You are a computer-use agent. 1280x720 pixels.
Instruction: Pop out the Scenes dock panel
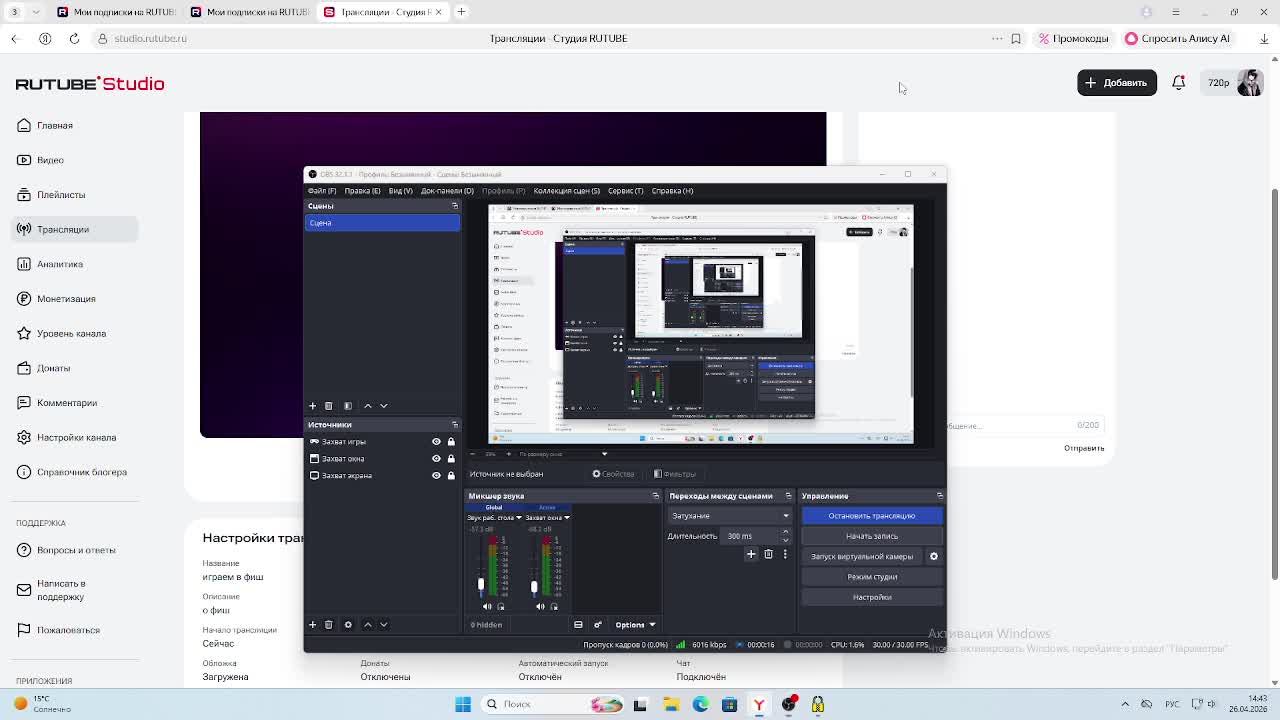click(x=454, y=206)
